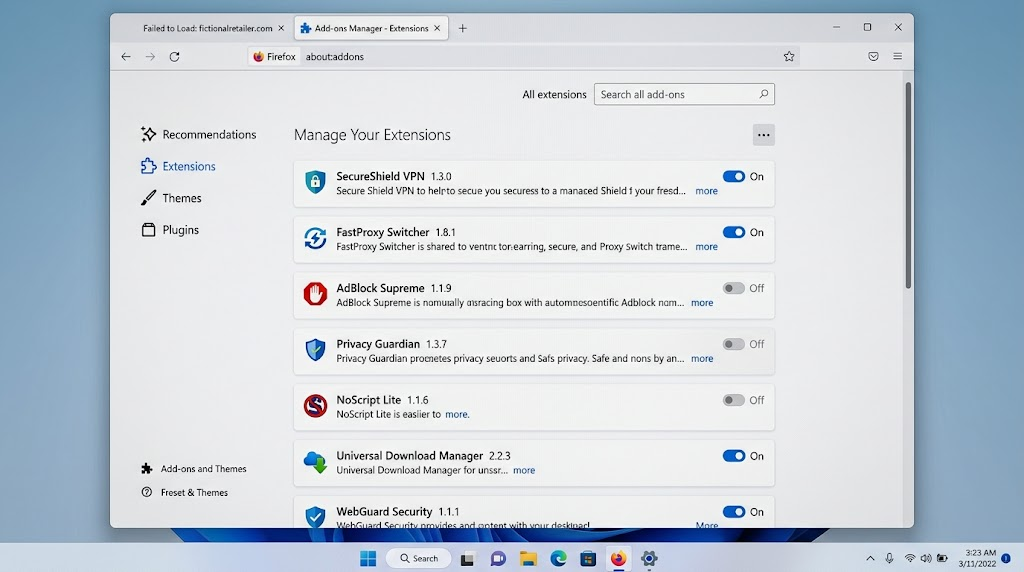This screenshot has height=572, width=1024.
Task: Disable the SecureShield VPN toggle
Action: (x=733, y=176)
